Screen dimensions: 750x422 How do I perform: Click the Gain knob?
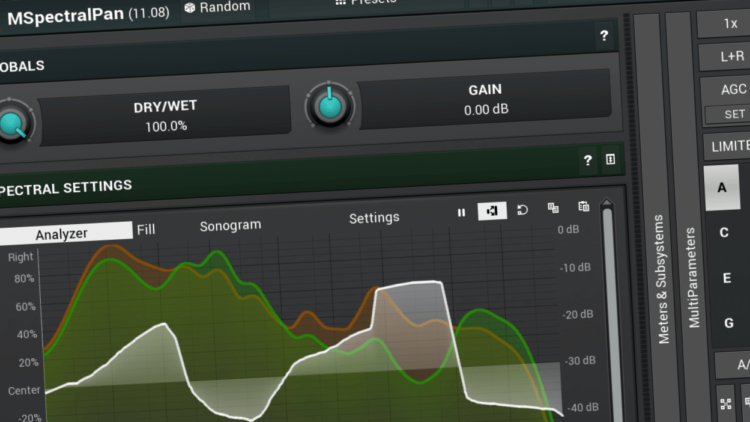click(x=330, y=106)
